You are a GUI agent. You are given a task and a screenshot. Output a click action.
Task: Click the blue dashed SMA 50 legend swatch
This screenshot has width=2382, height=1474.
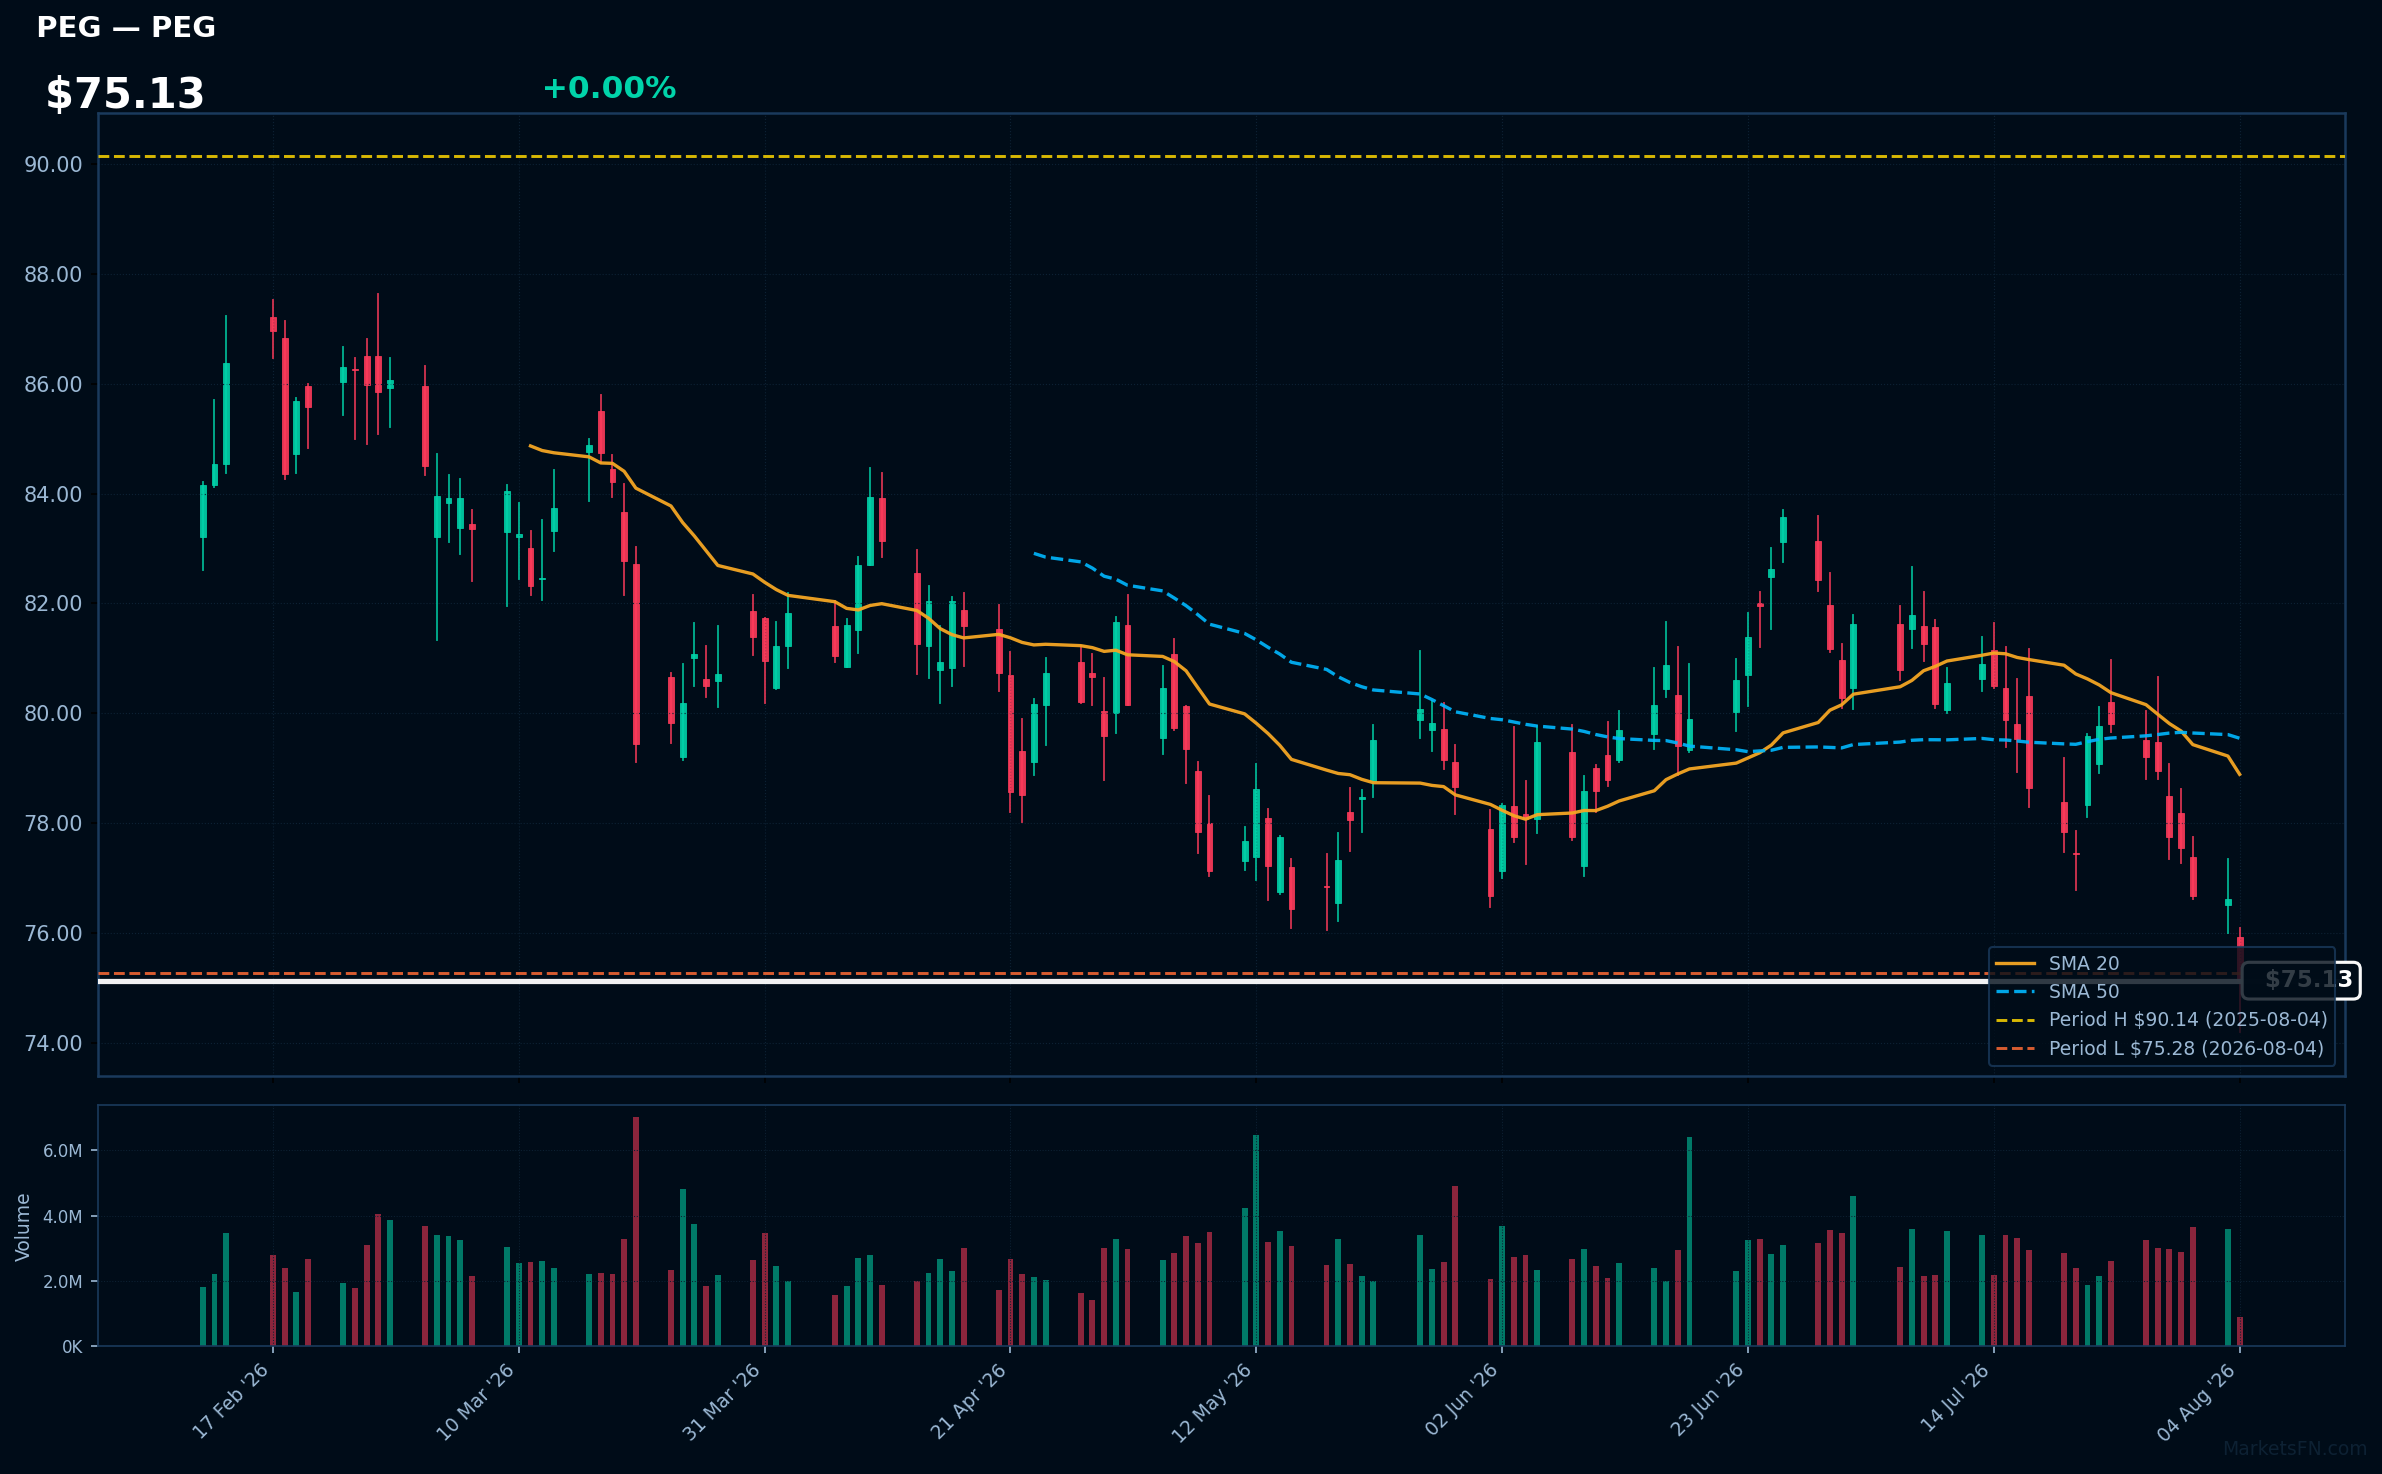pyautogui.click(x=2015, y=992)
